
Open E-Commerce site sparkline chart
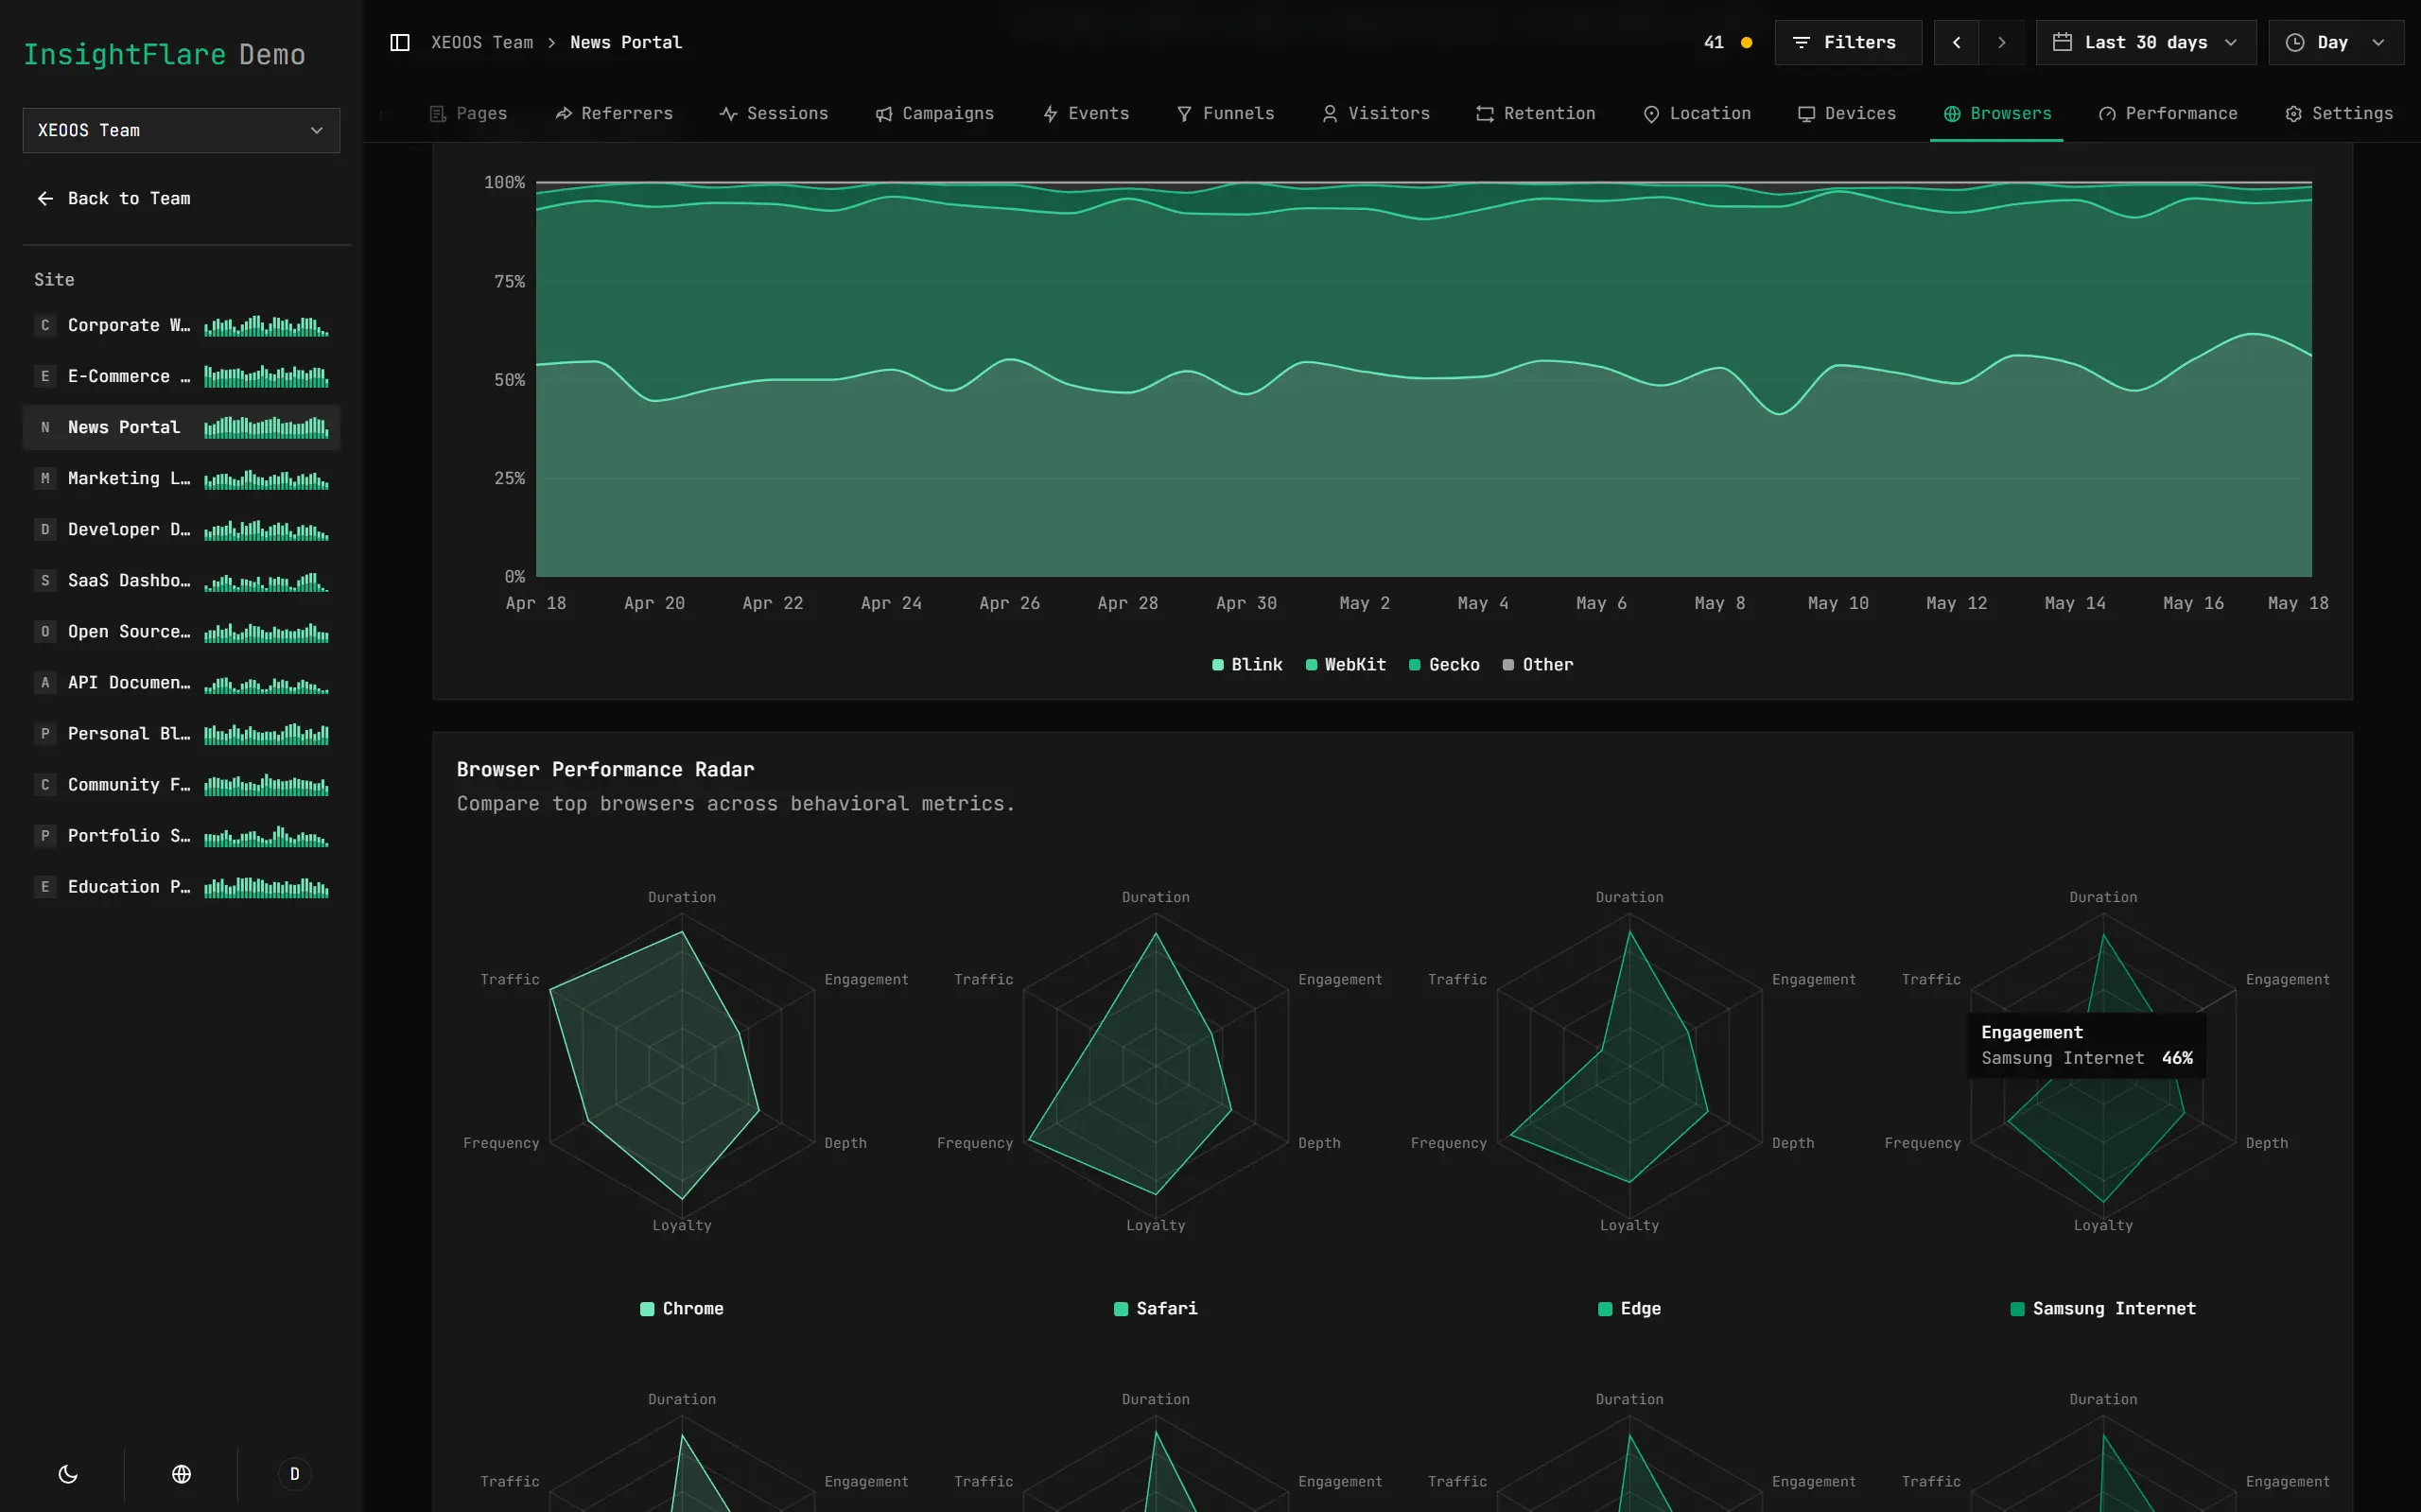point(266,376)
